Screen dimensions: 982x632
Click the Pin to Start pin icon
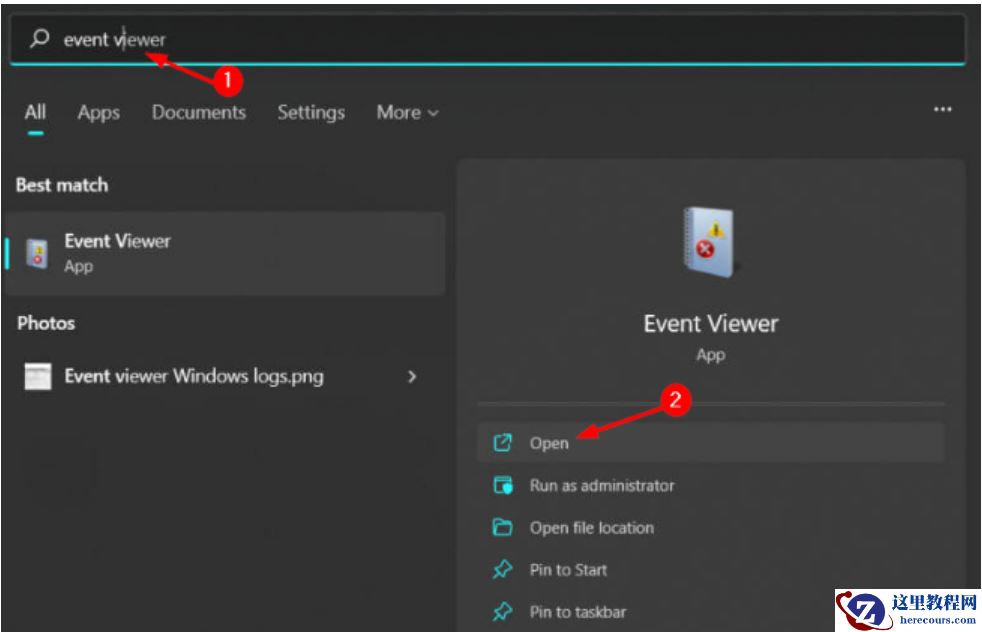(x=503, y=570)
